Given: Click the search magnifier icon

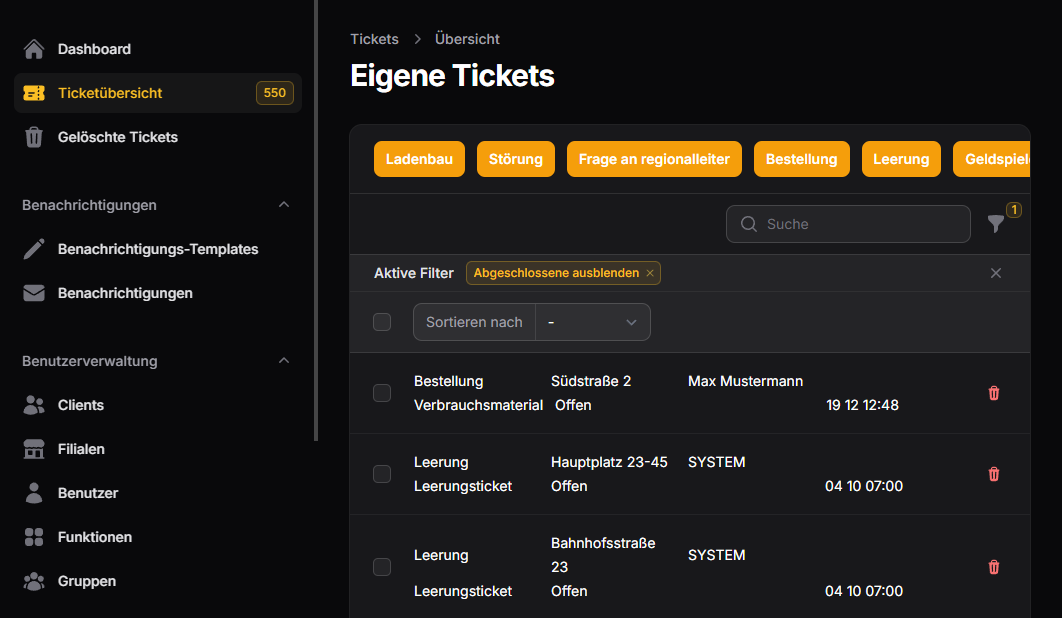Looking at the screenshot, I should click(x=748, y=224).
